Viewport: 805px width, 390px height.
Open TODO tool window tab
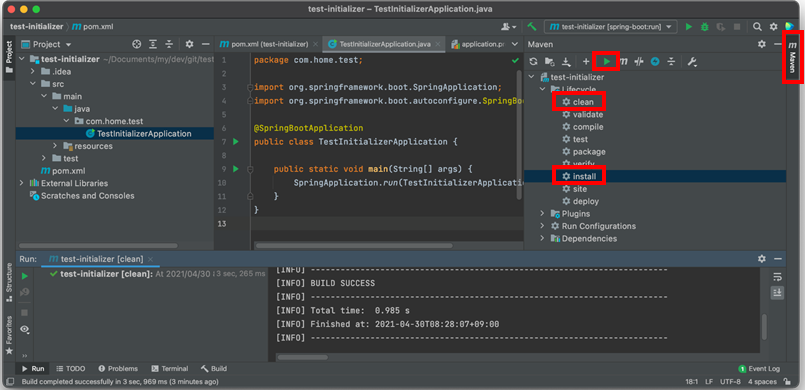[x=70, y=368]
